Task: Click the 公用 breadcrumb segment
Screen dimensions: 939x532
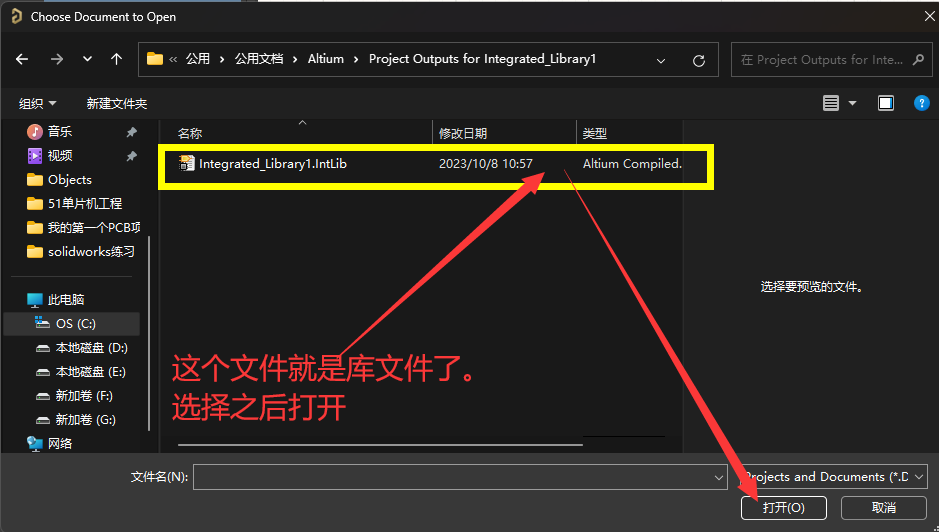Action: pos(198,59)
